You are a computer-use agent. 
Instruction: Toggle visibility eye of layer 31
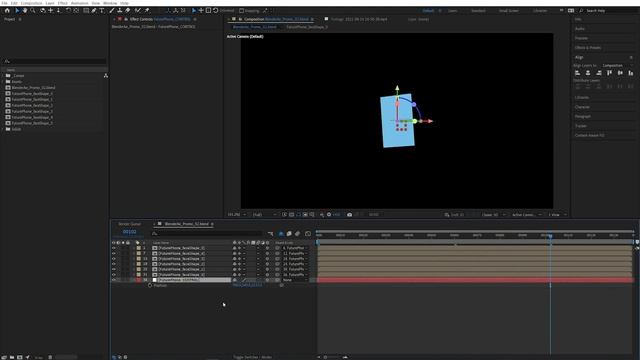pos(114,275)
